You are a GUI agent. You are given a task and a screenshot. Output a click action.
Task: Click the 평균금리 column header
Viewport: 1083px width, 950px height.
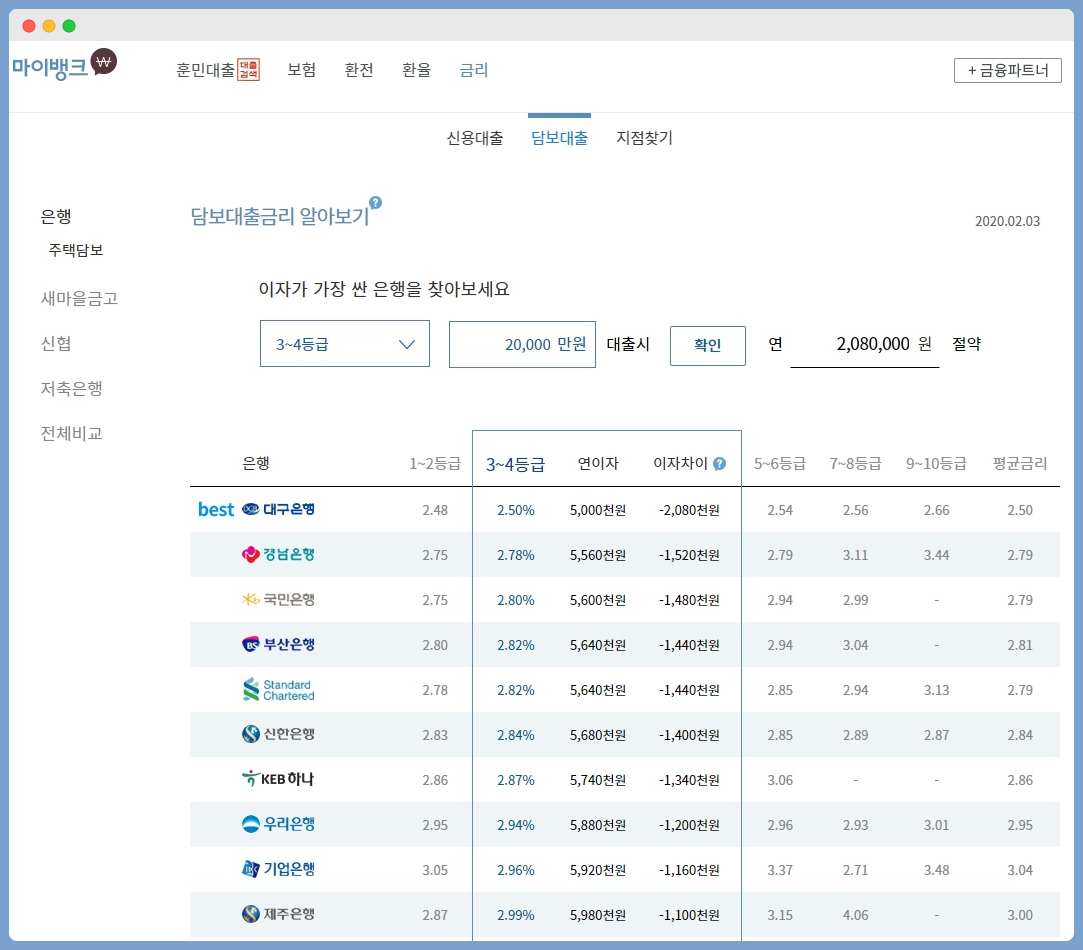(1019, 464)
